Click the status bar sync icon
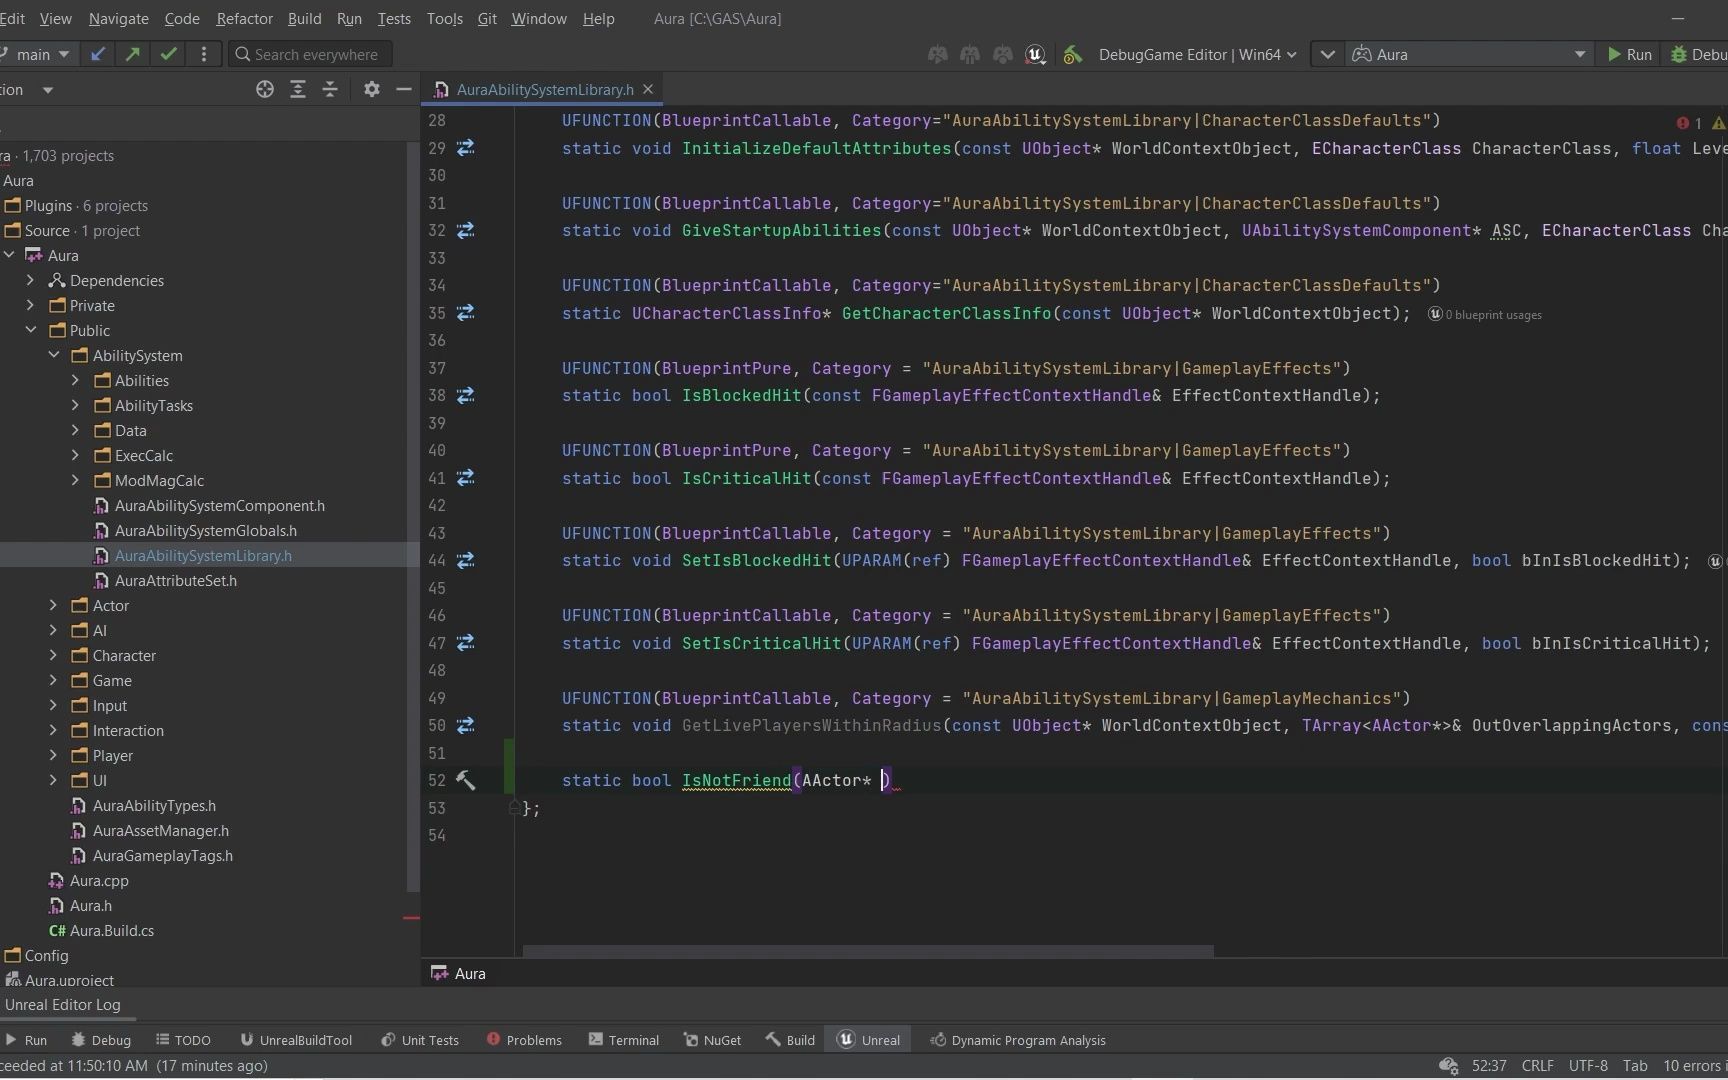 [1447, 1066]
